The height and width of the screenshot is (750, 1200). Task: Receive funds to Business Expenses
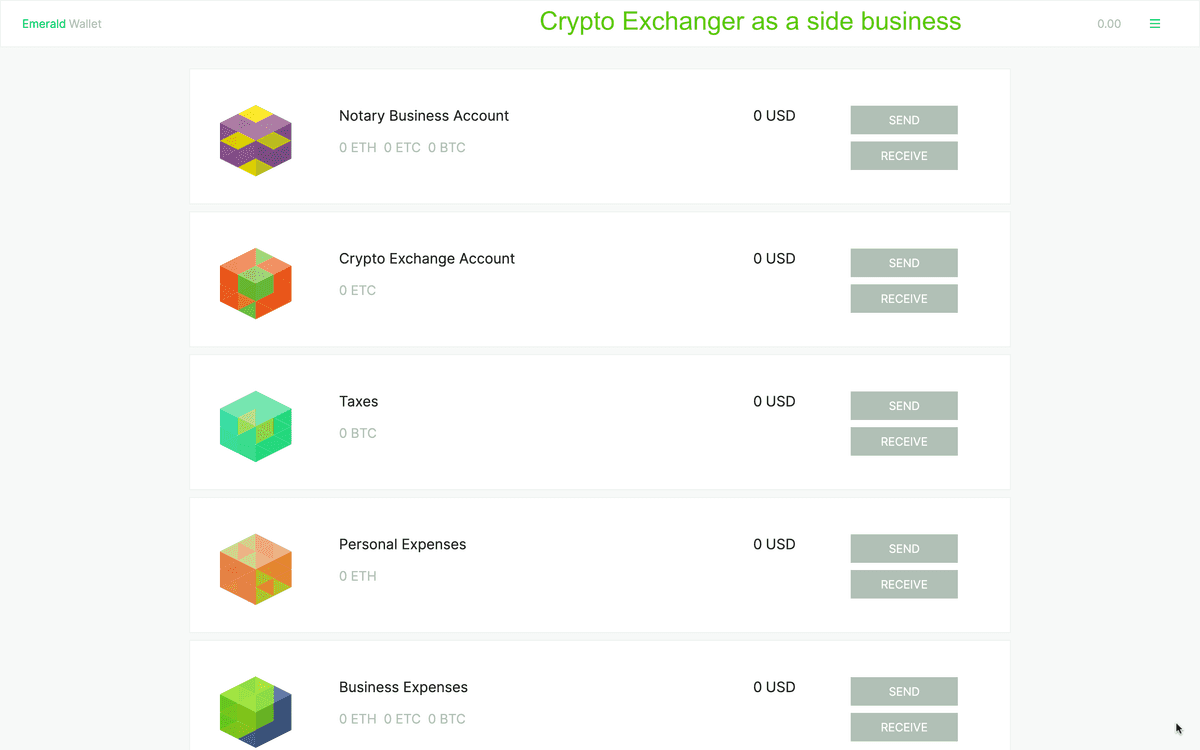(x=903, y=727)
